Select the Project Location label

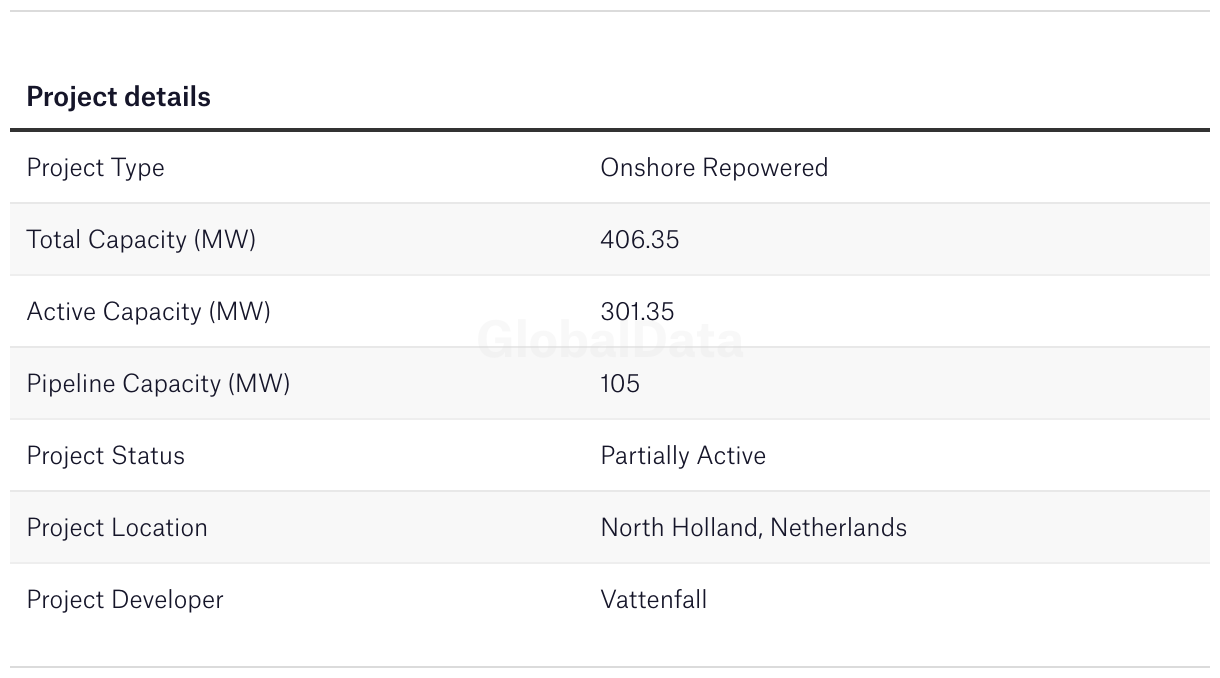117,528
